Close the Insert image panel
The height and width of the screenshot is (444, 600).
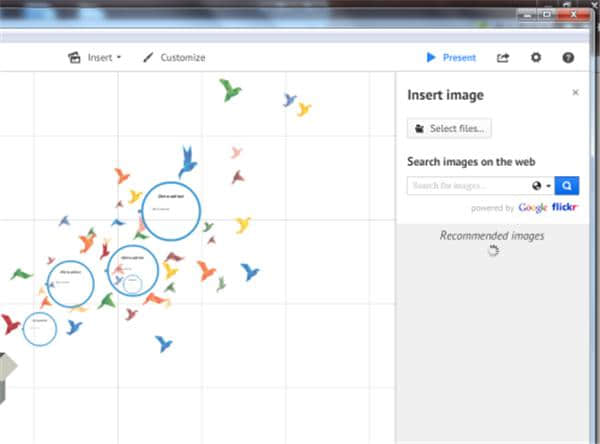click(x=575, y=92)
